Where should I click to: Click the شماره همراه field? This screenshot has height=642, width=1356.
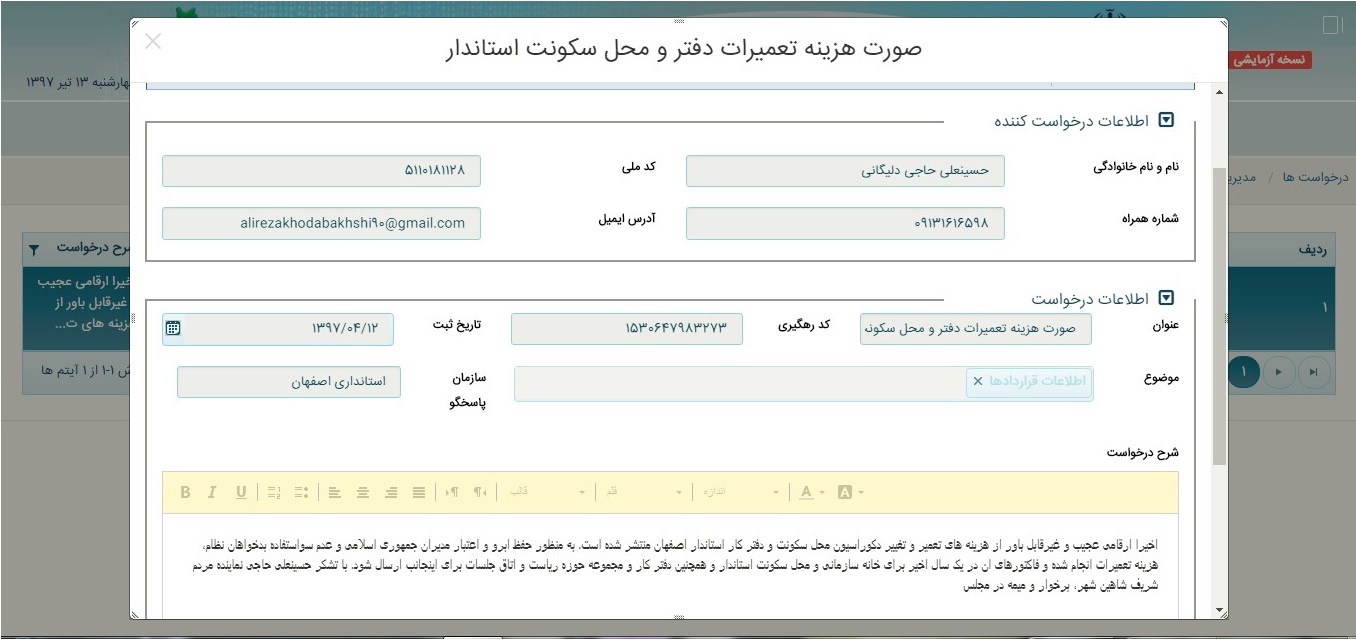[x=845, y=224]
